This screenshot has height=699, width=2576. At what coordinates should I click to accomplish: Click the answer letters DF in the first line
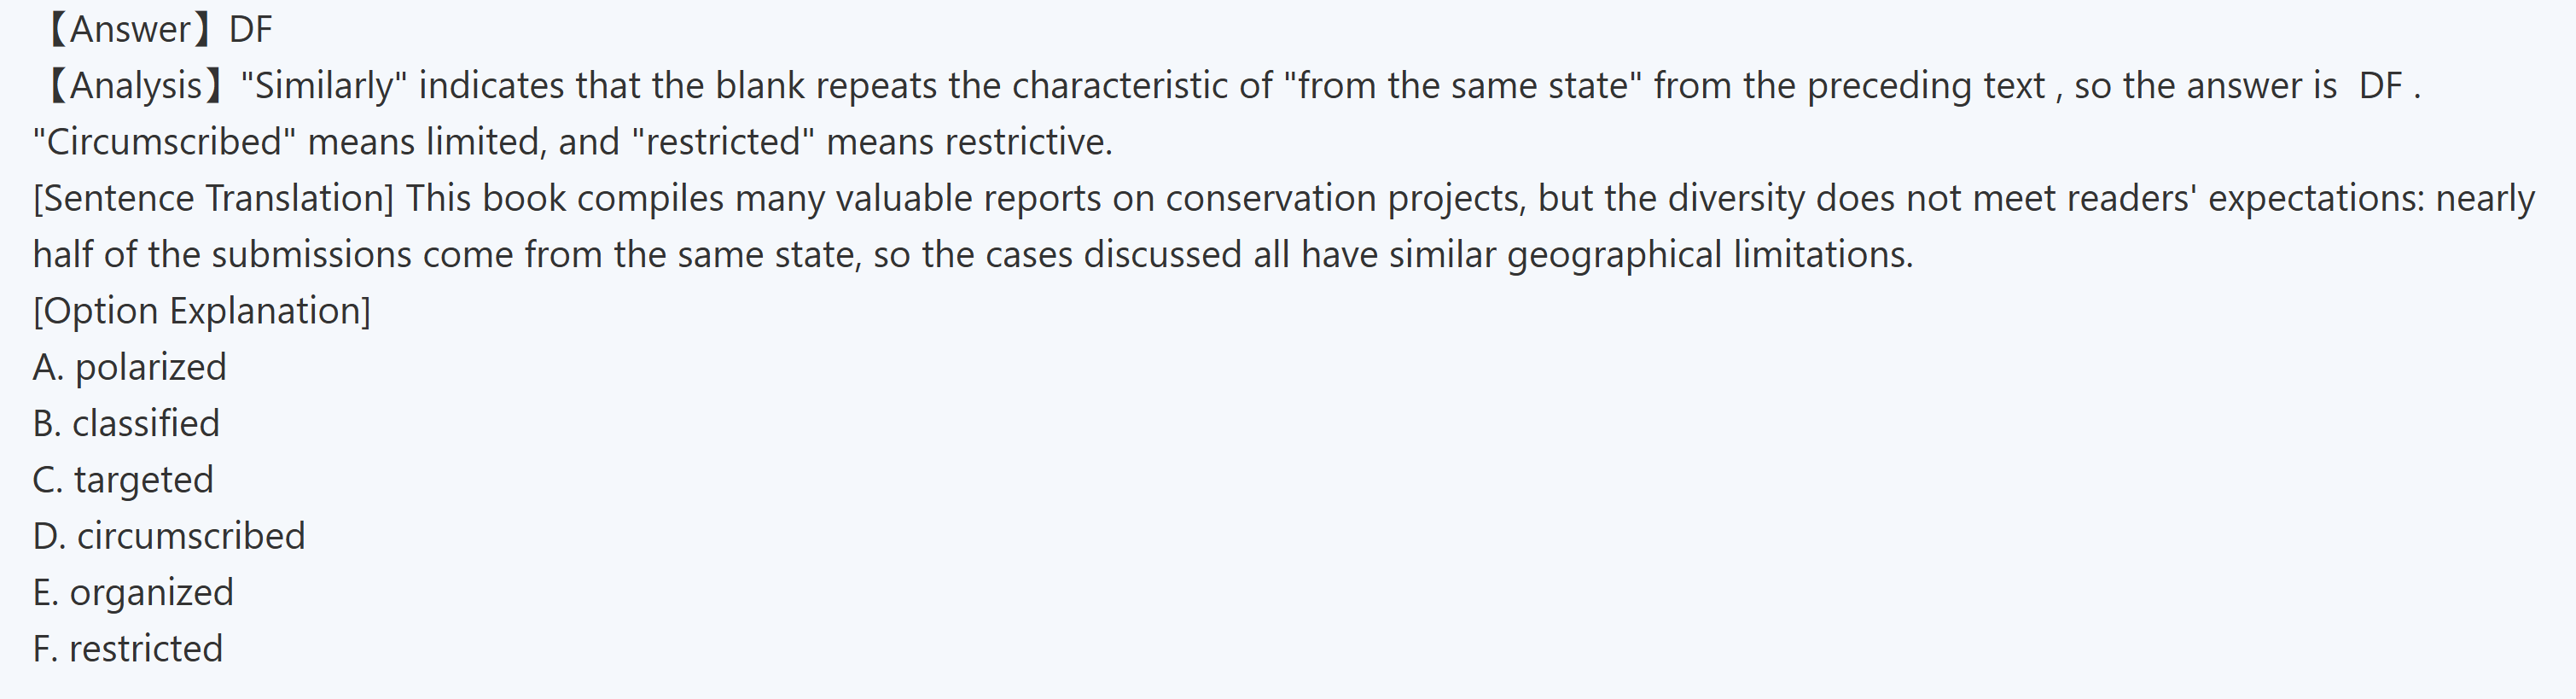(x=250, y=30)
